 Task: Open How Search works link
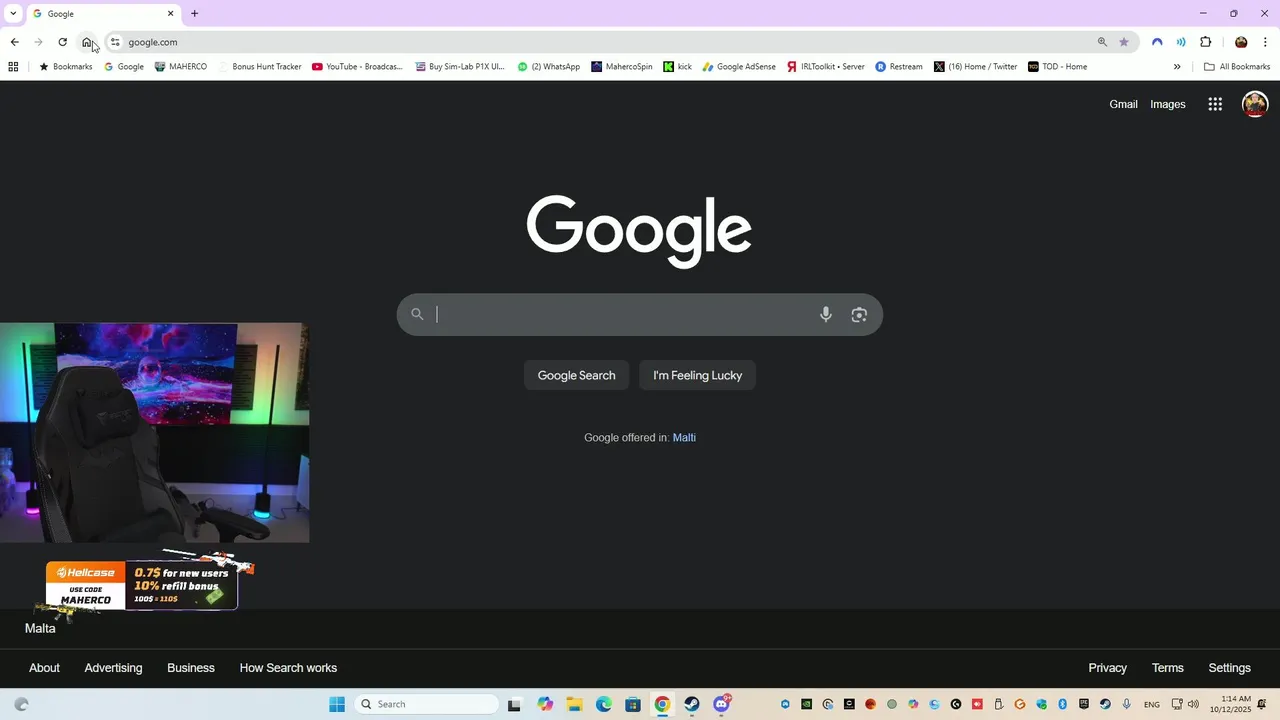(x=288, y=668)
